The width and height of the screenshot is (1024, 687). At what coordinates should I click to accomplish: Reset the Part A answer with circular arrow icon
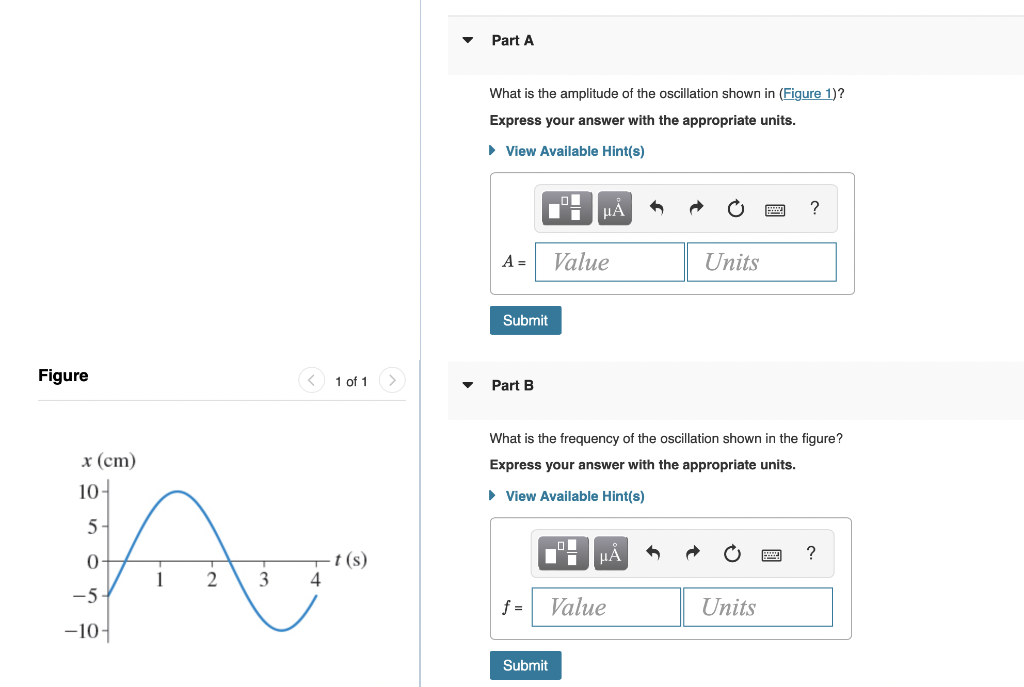[x=734, y=208]
